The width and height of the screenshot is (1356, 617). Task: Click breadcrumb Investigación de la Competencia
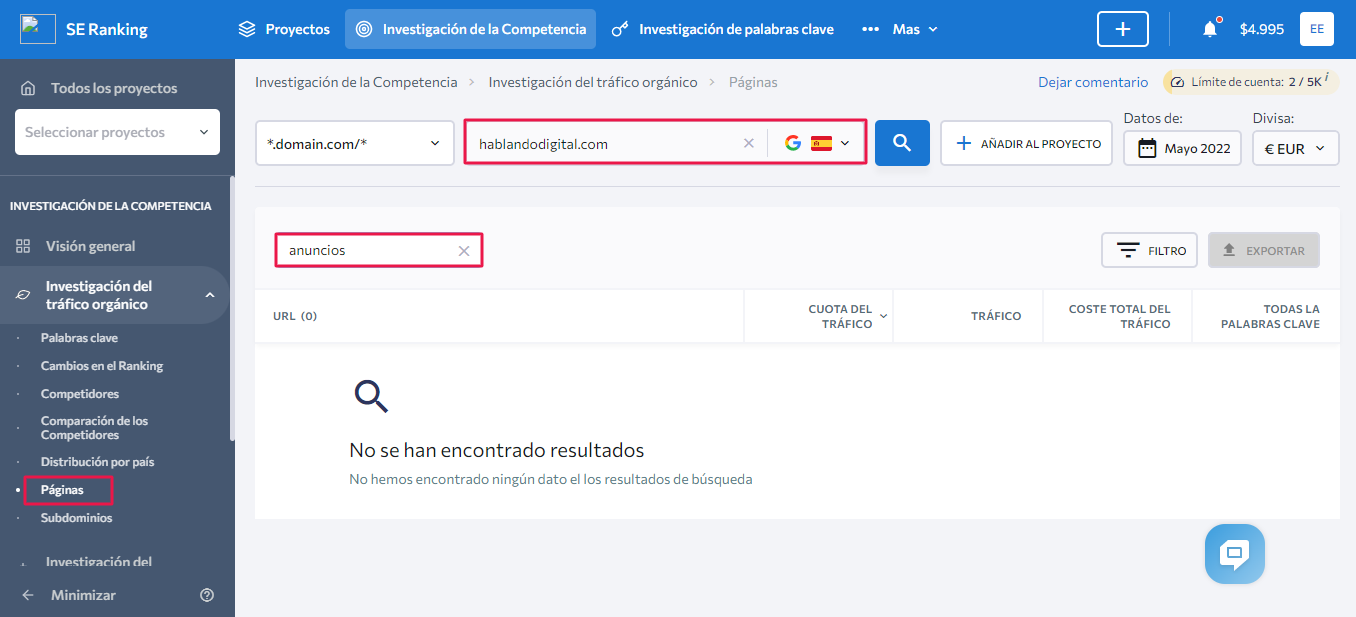point(356,82)
